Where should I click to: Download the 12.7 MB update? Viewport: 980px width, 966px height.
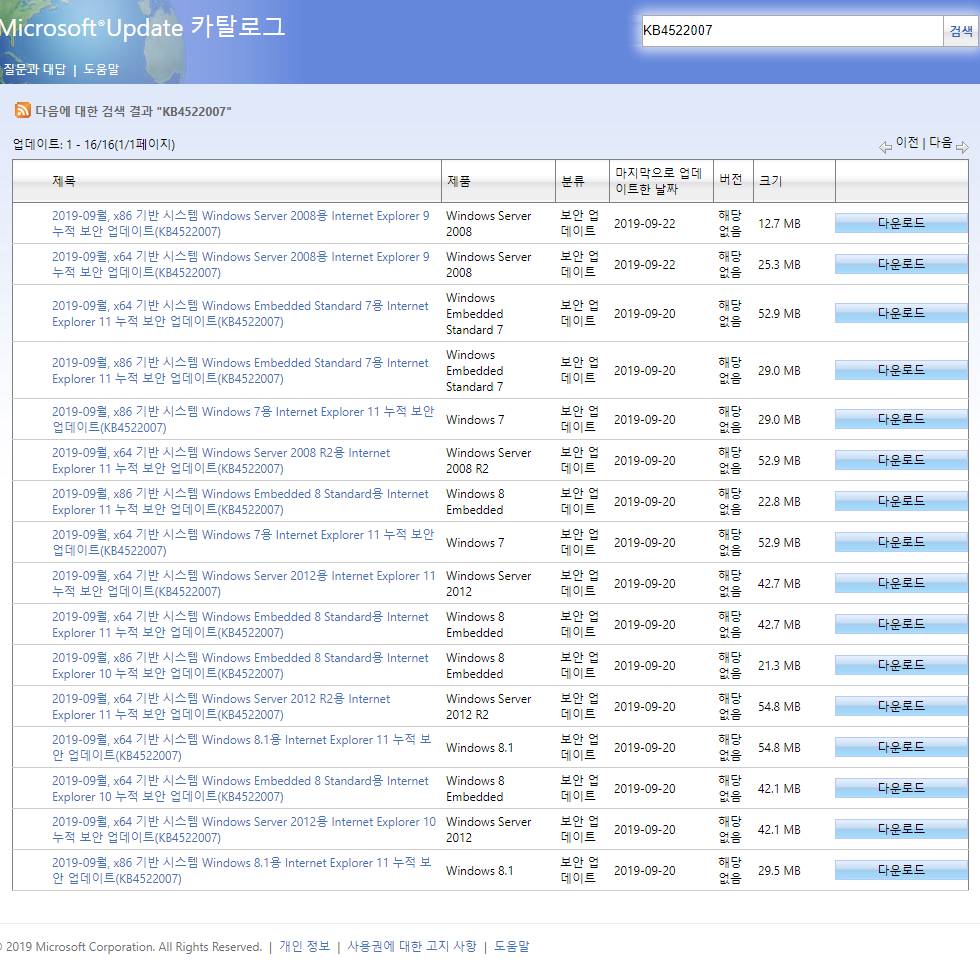(901, 223)
